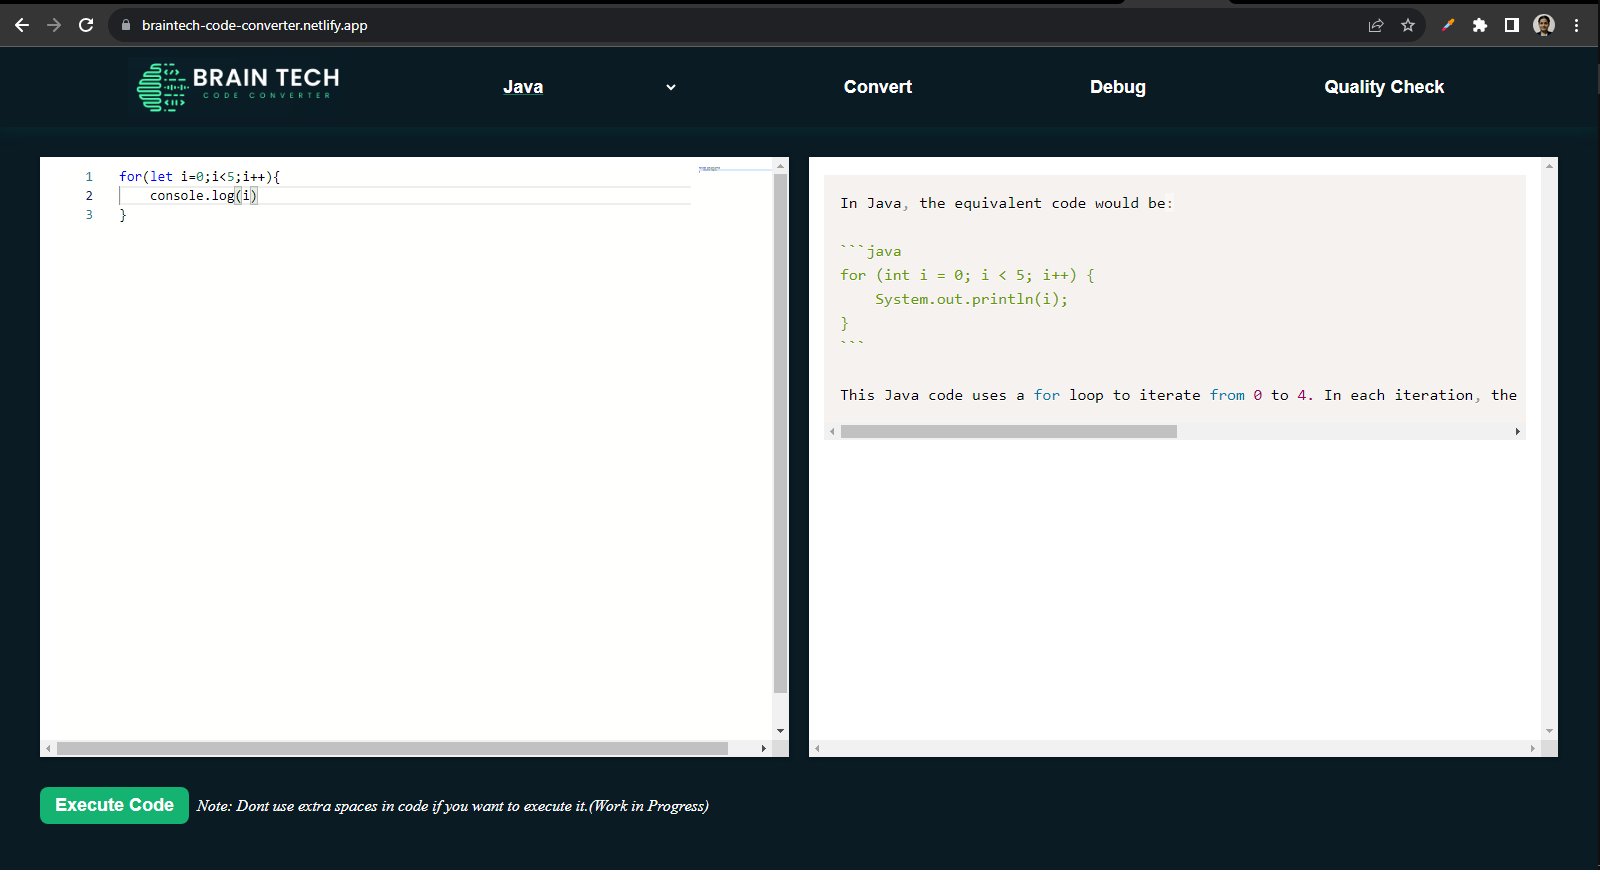Image resolution: width=1600 pixels, height=870 pixels.
Task: Click the 'for (int i = 0' output line
Action: click(967, 275)
